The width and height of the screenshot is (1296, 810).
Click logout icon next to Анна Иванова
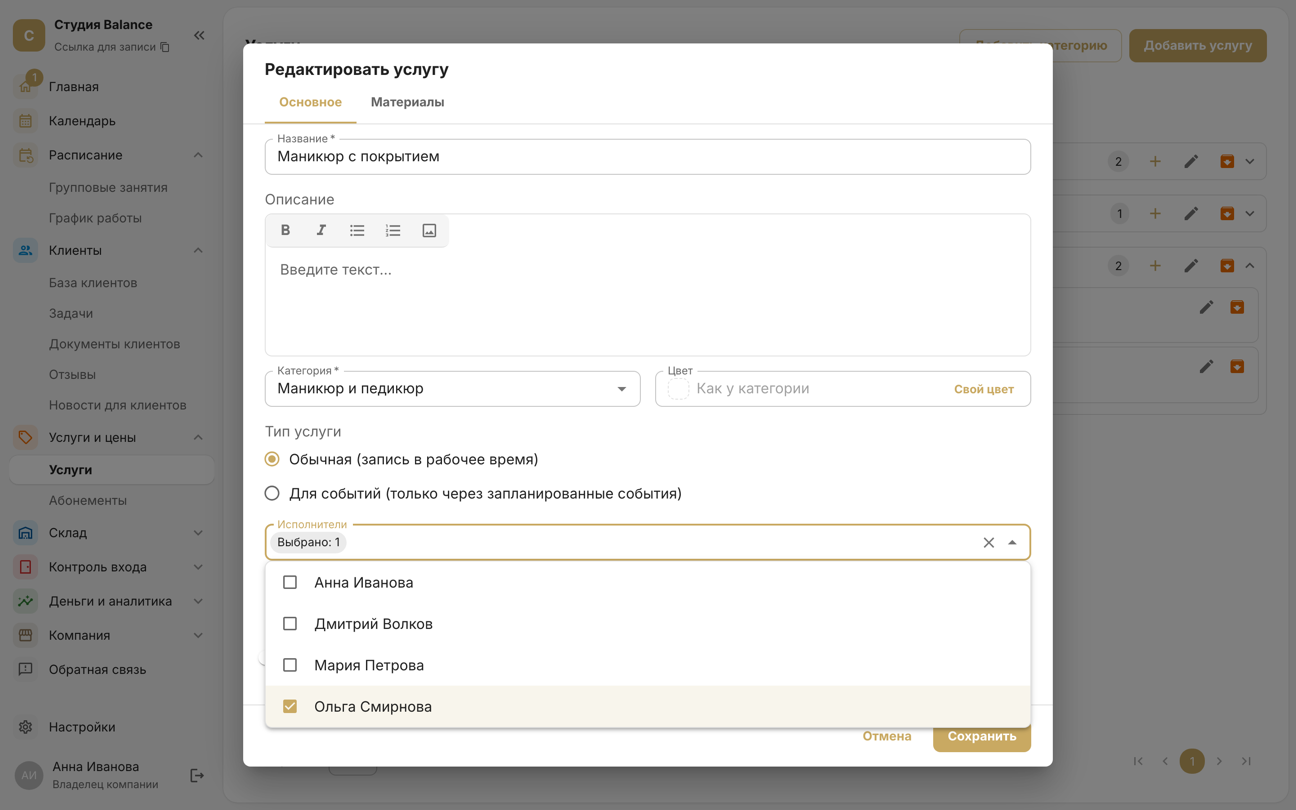(197, 775)
